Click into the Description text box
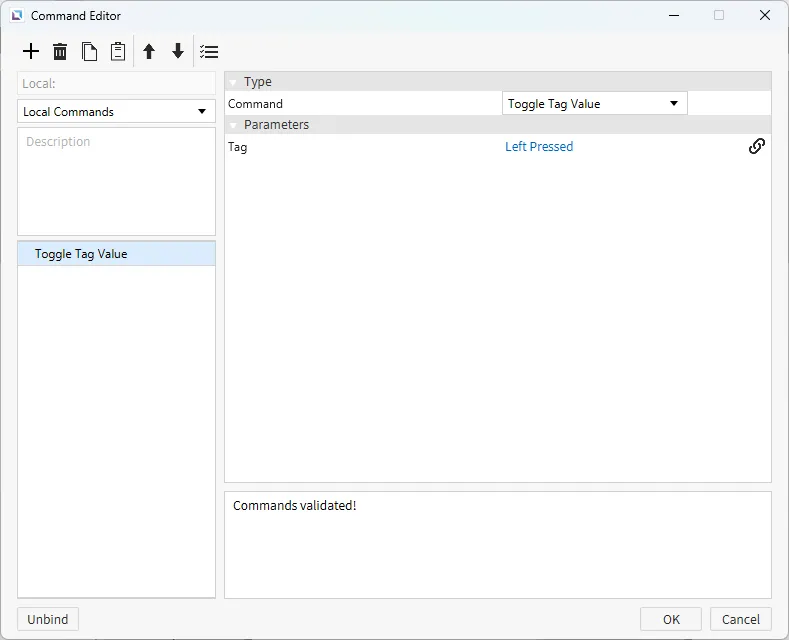This screenshot has width=789, height=640. [116, 181]
